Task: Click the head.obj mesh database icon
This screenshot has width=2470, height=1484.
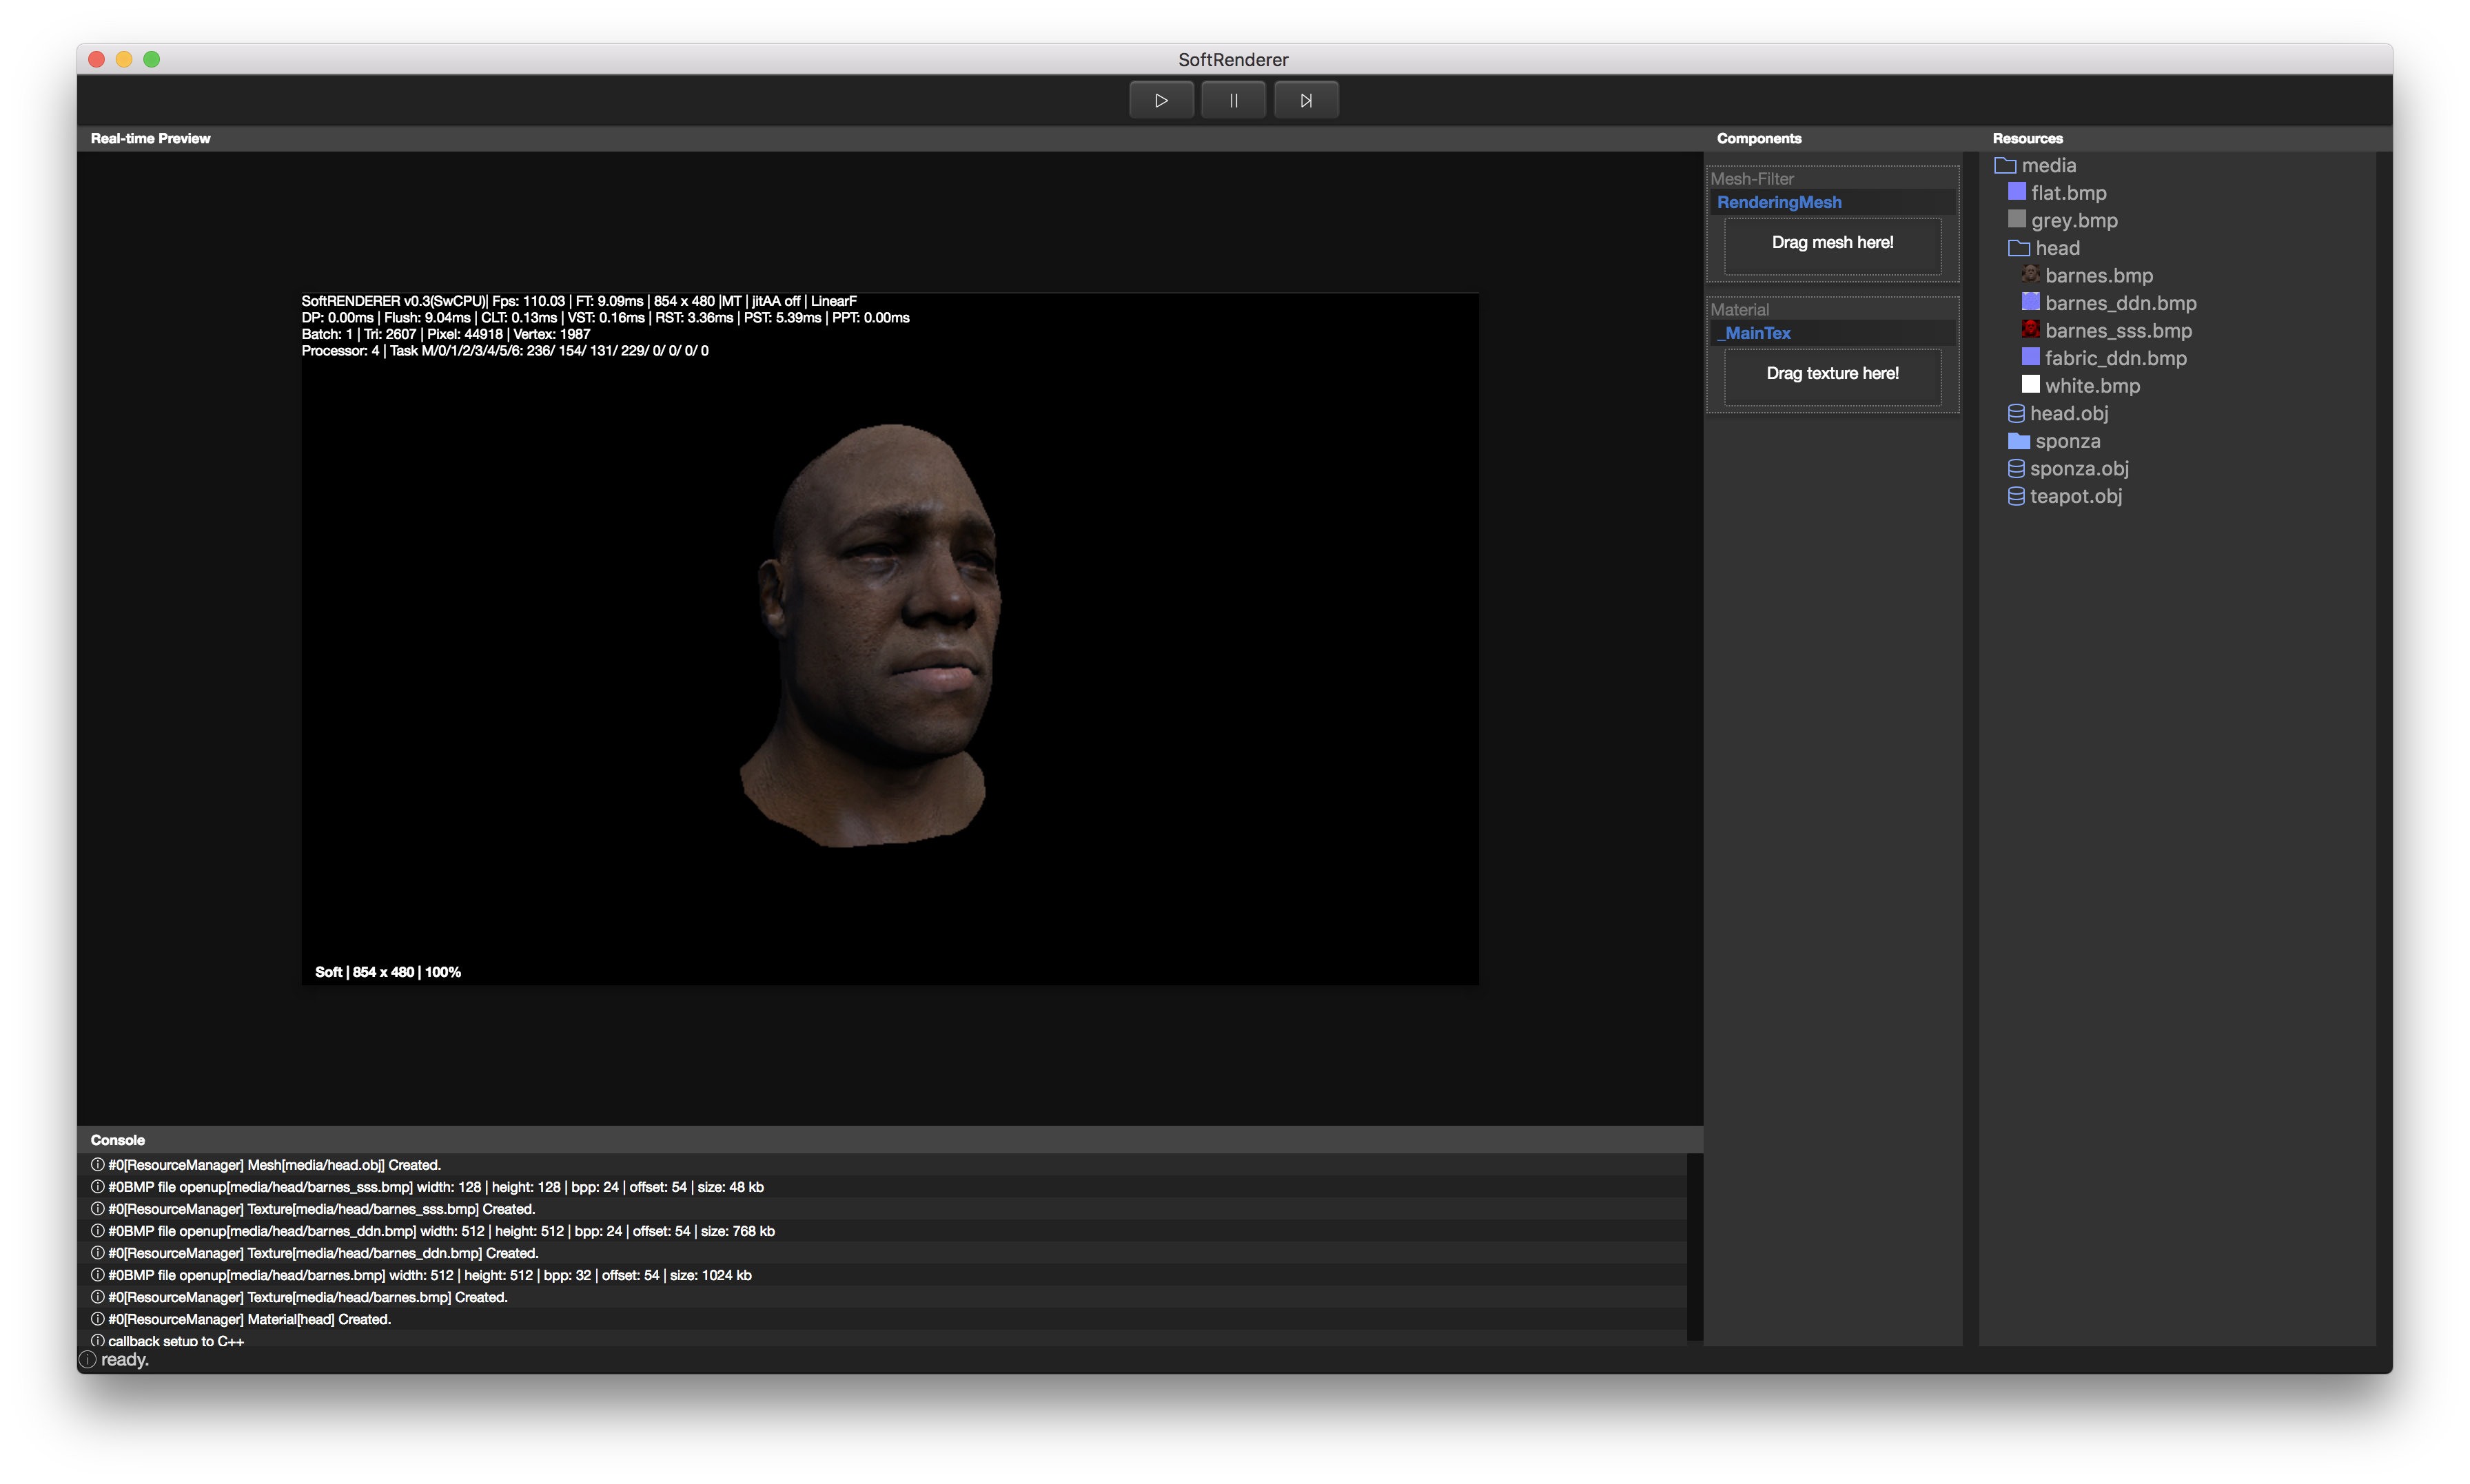Action: pyautogui.click(x=2016, y=413)
